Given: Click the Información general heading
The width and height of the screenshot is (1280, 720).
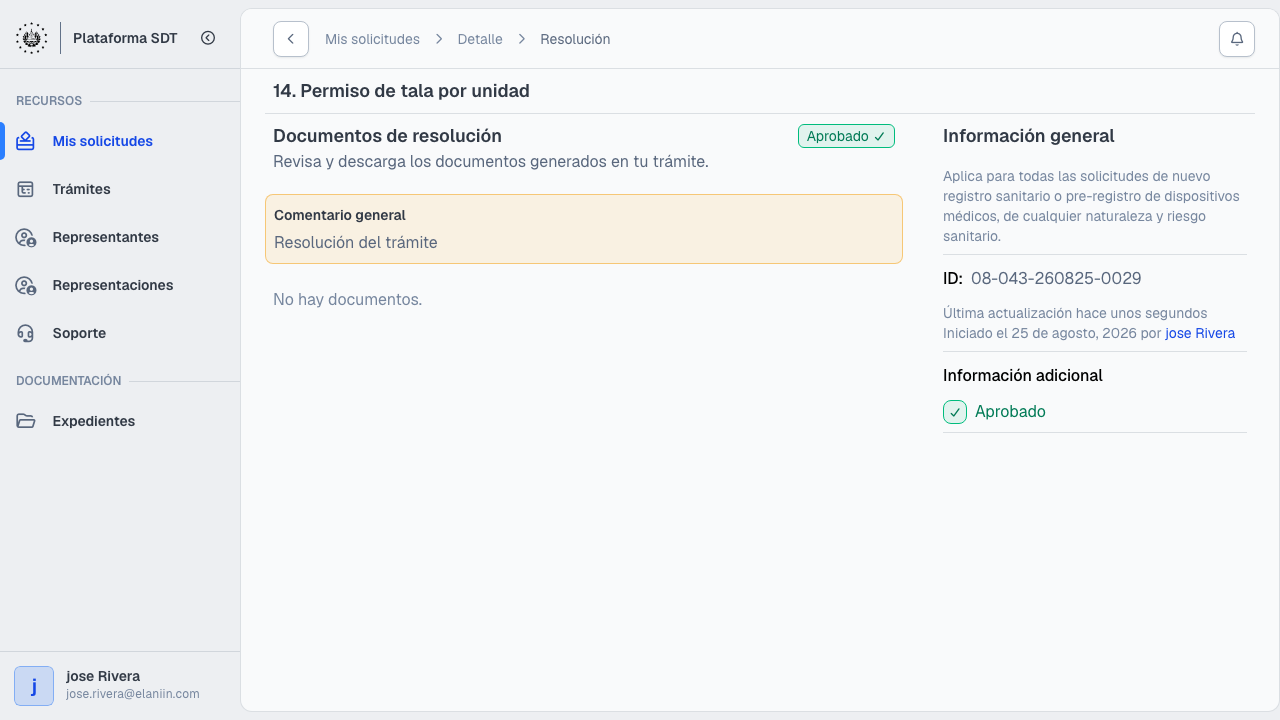Looking at the screenshot, I should 1028,136.
